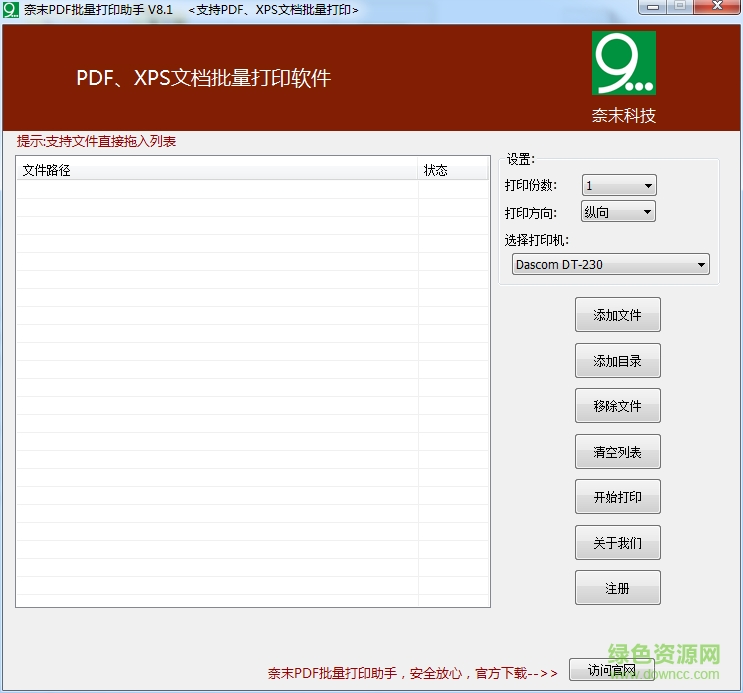Screen dimensions: 743x693
Task: Click the app icon in title bar
Action: (x=10, y=10)
